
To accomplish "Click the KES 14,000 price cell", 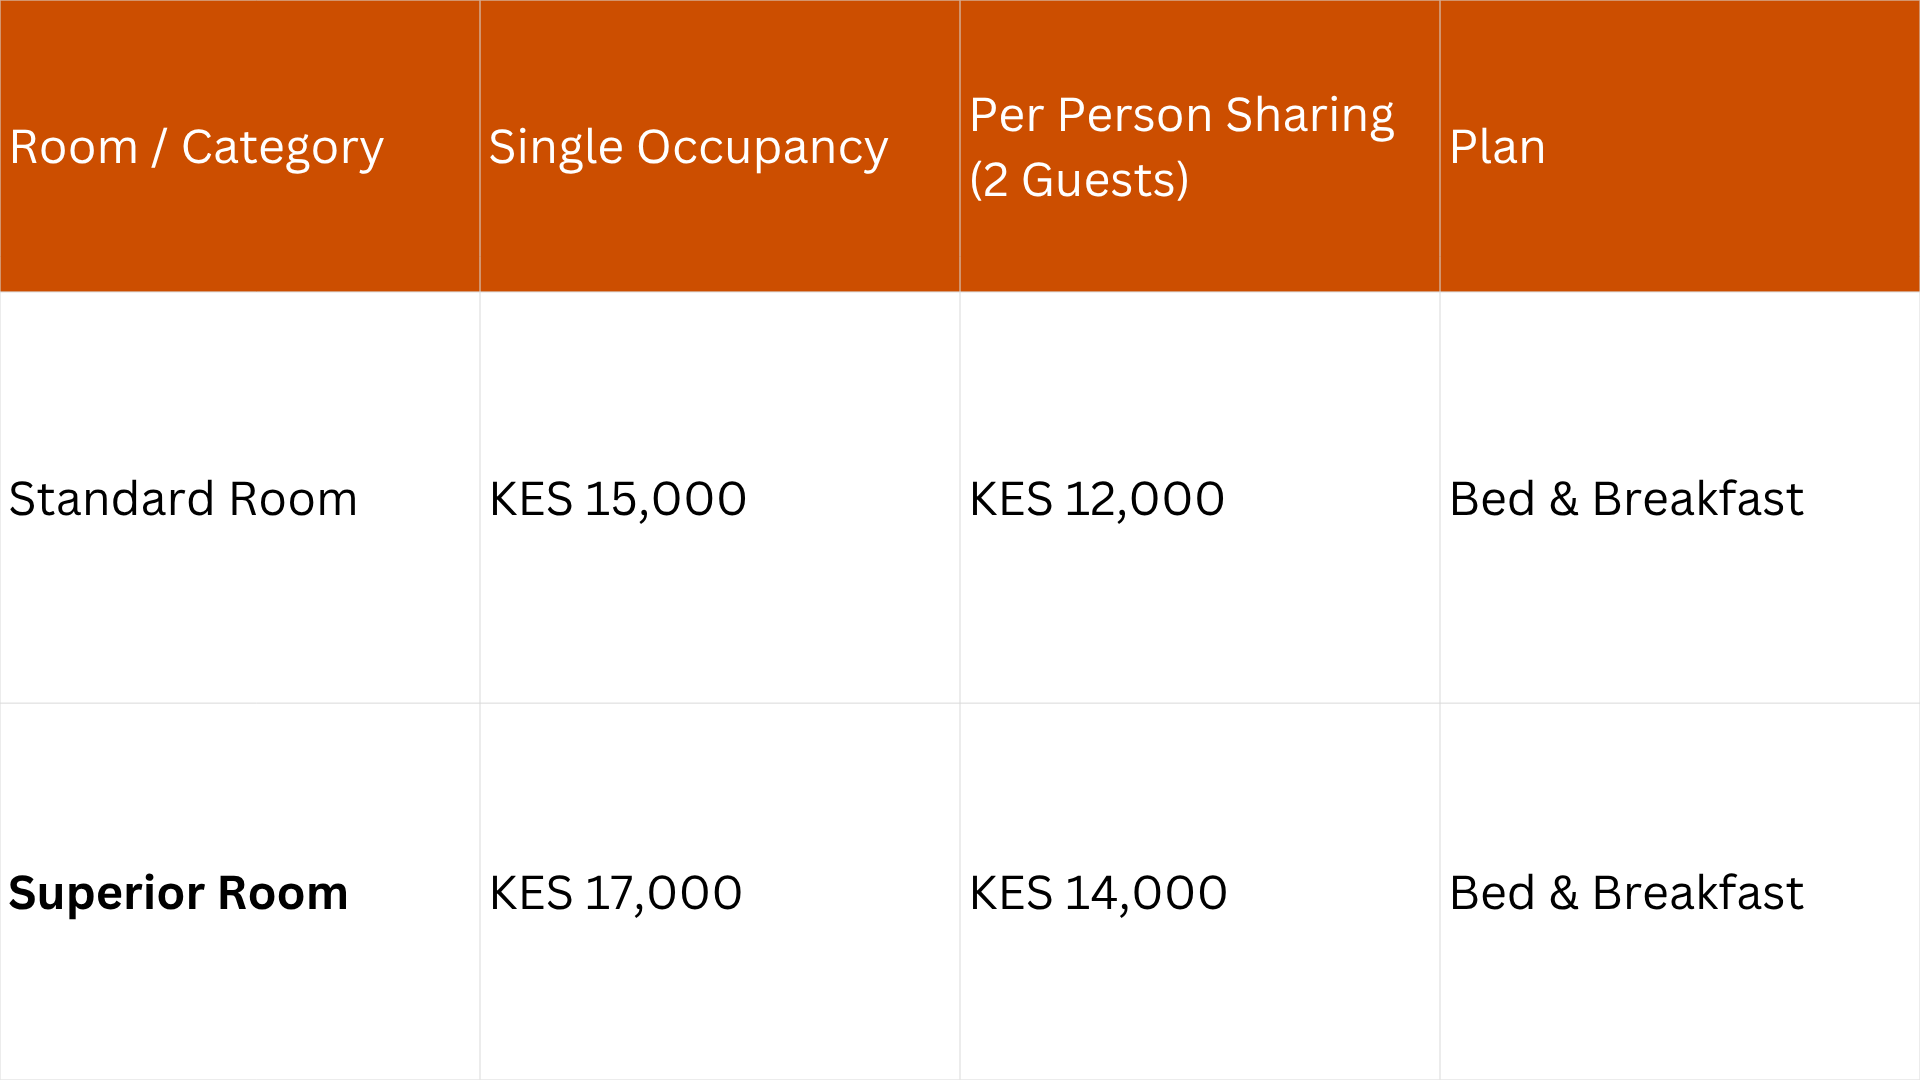I will (x=1098, y=893).
